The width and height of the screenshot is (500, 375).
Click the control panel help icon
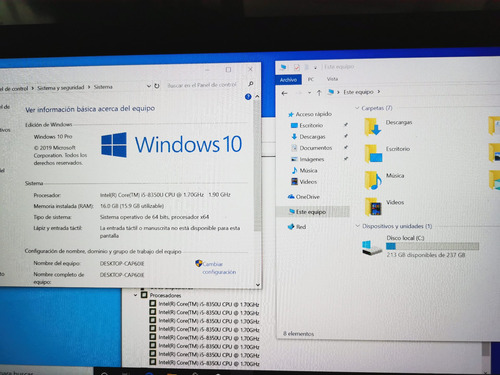(248, 97)
